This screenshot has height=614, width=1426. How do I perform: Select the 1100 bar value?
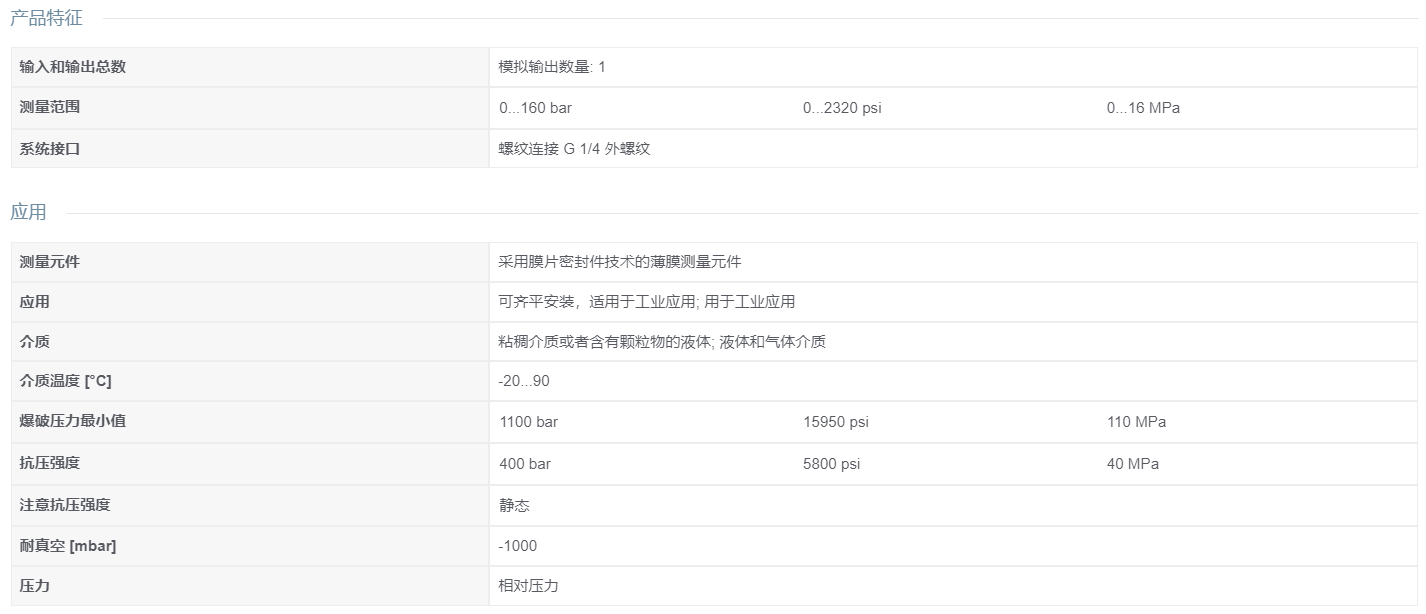529,422
